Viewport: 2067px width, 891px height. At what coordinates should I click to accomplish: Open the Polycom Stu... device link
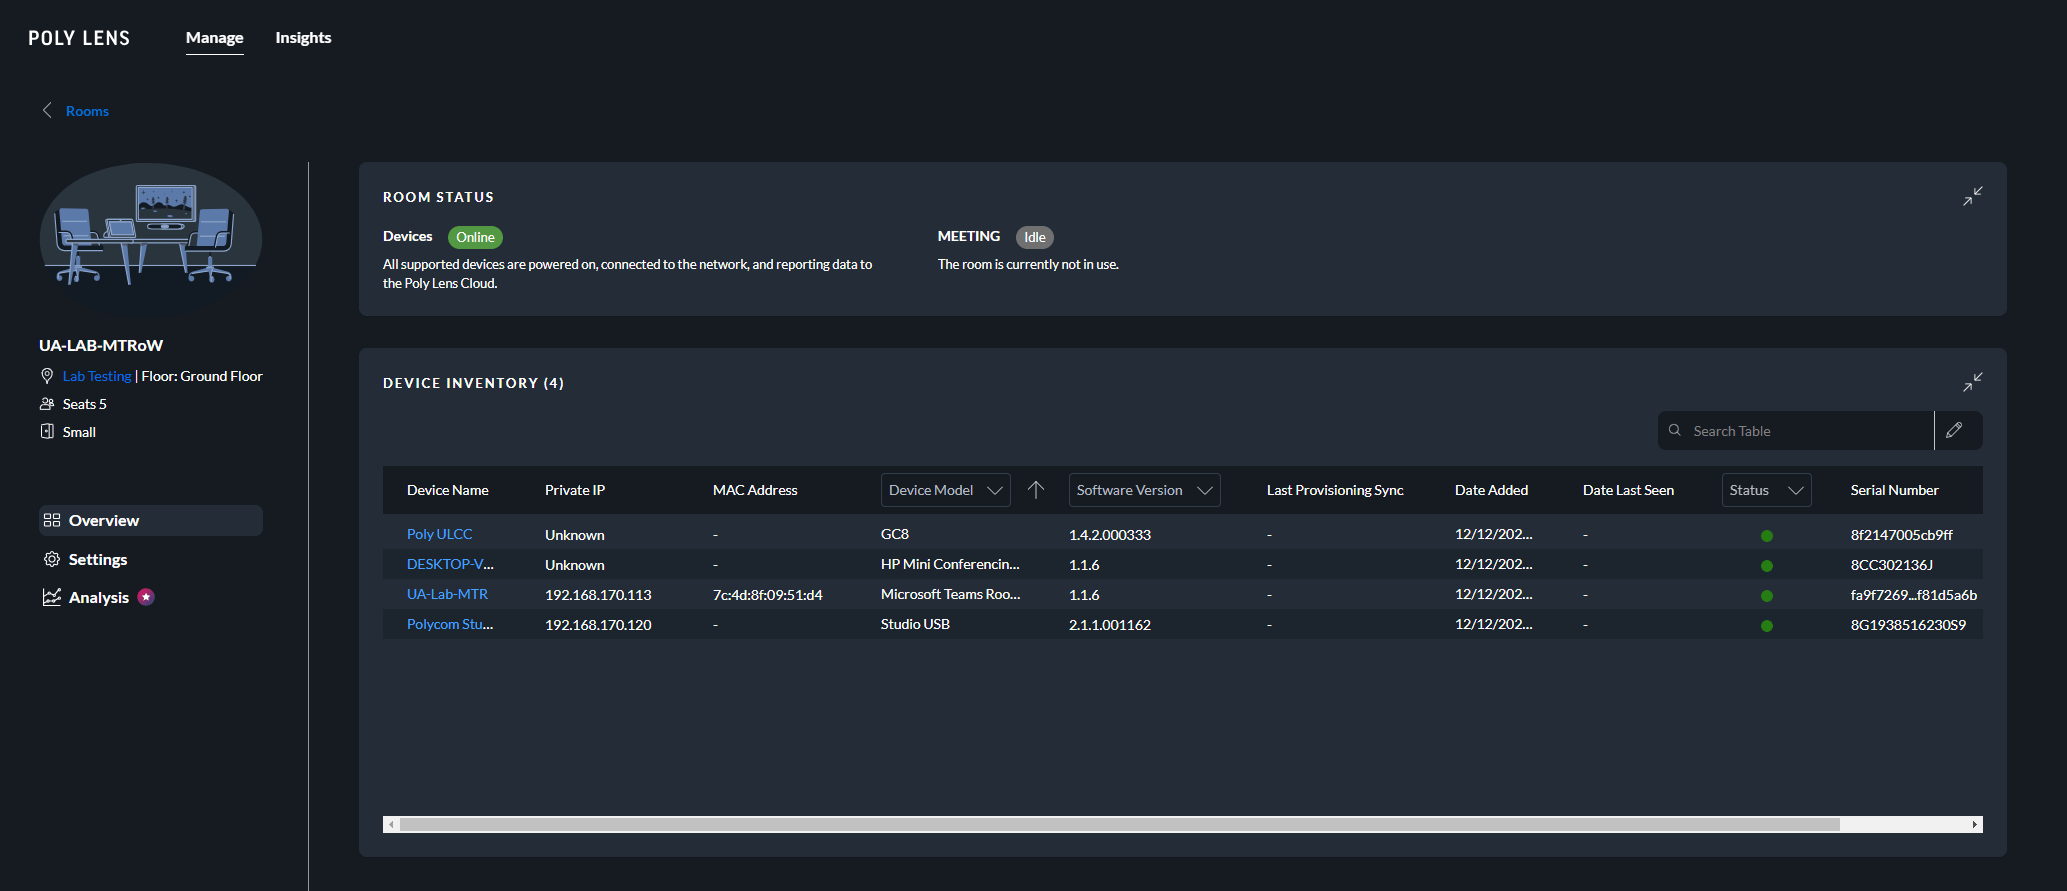click(450, 624)
